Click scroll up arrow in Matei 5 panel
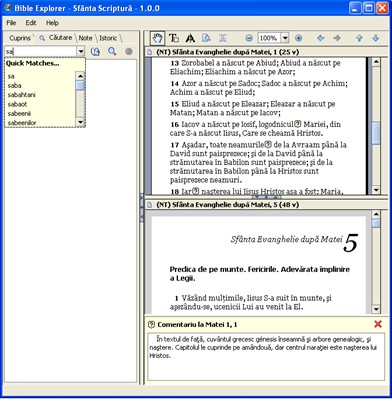 [x=376, y=215]
